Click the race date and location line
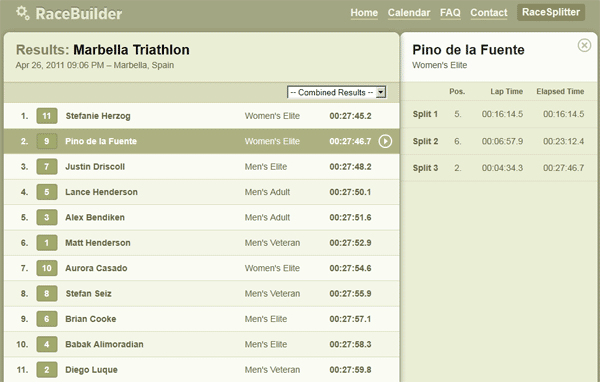Viewport: 600px width, 382px height. click(95, 65)
